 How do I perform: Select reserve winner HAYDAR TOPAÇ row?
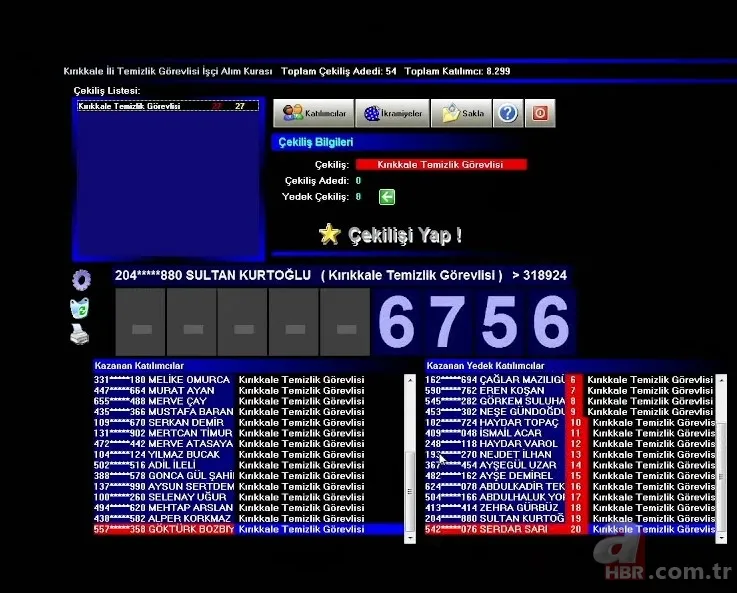point(570,423)
